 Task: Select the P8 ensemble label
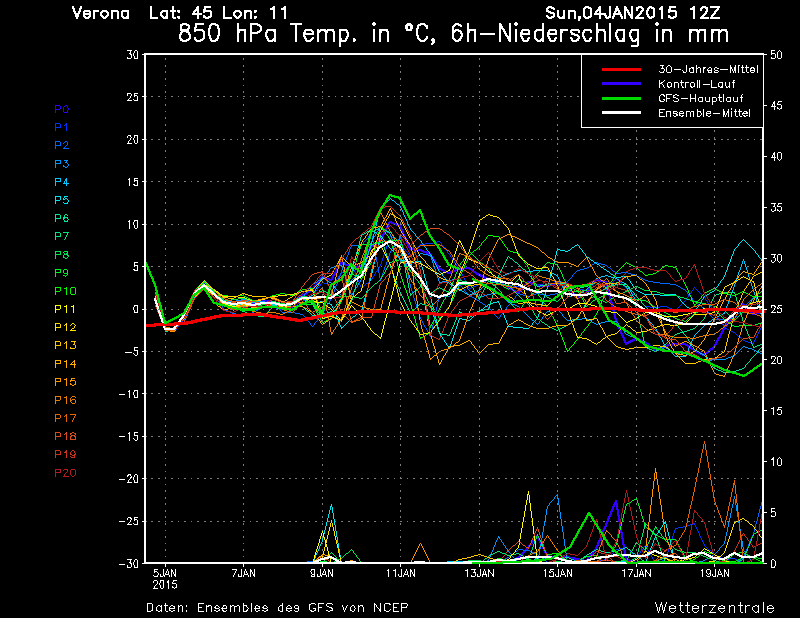[62, 255]
